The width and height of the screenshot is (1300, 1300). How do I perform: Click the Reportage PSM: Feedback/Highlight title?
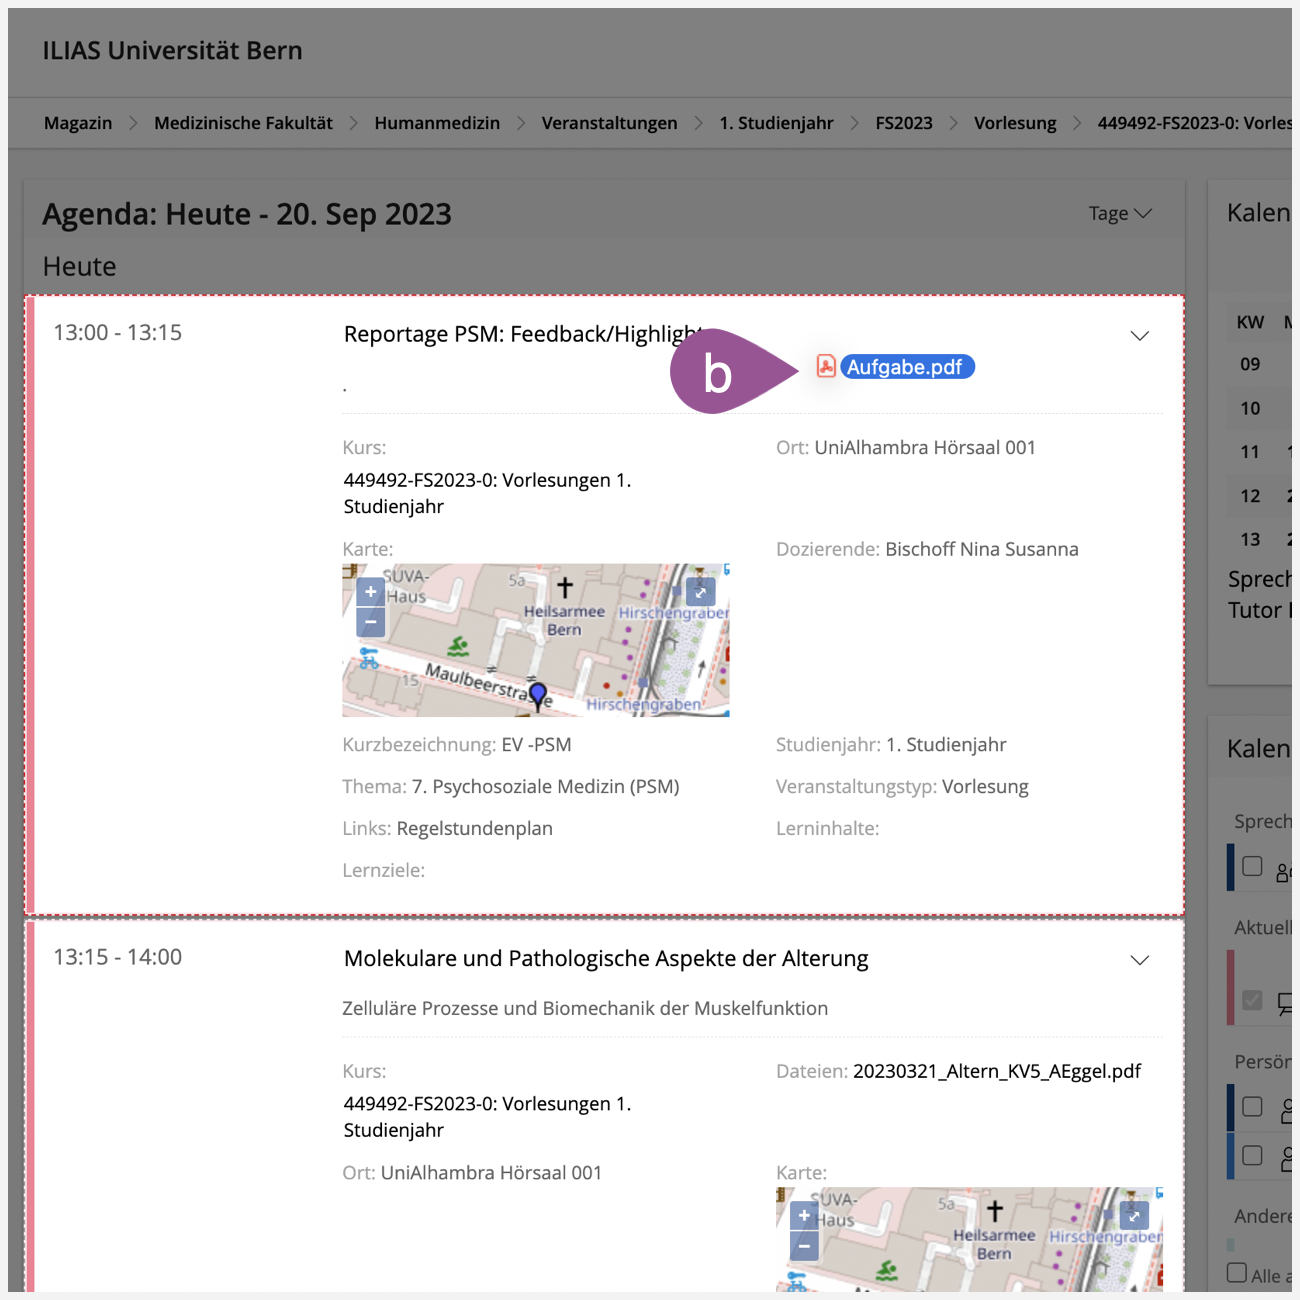click(x=520, y=334)
